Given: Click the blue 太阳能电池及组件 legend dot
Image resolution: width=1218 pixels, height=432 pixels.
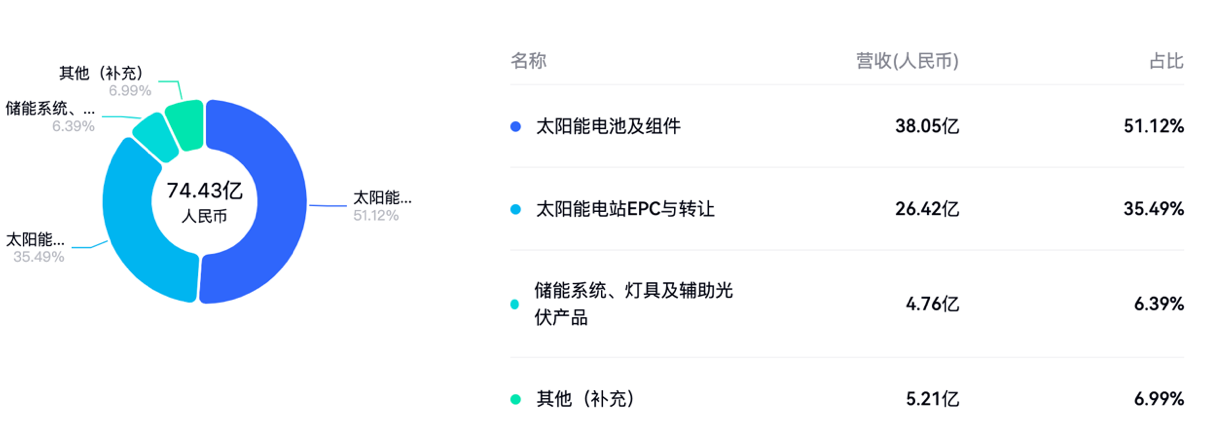Looking at the screenshot, I should 516,127.
